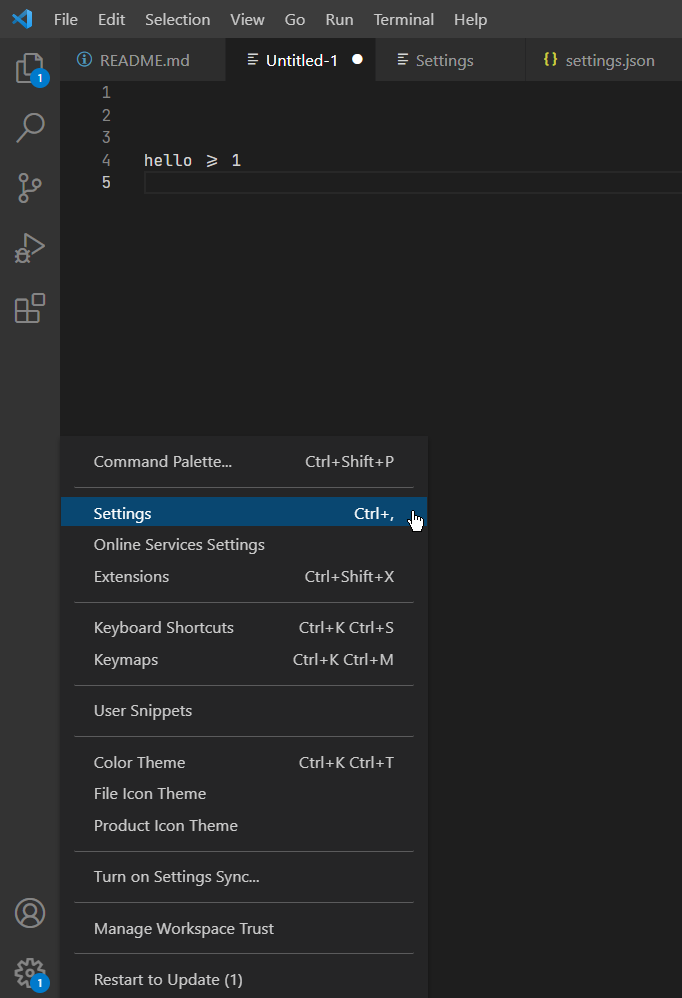Viewport: 682px width, 998px height.
Task: Click the VS Code logo icon
Action: pyautogui.click(x=22, y=19)
